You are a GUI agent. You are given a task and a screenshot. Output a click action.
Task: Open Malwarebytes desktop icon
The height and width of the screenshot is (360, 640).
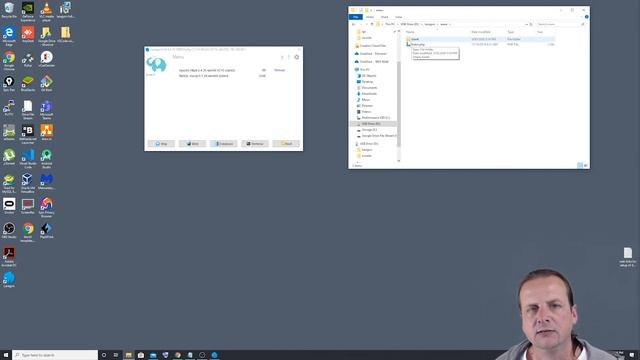47,182
